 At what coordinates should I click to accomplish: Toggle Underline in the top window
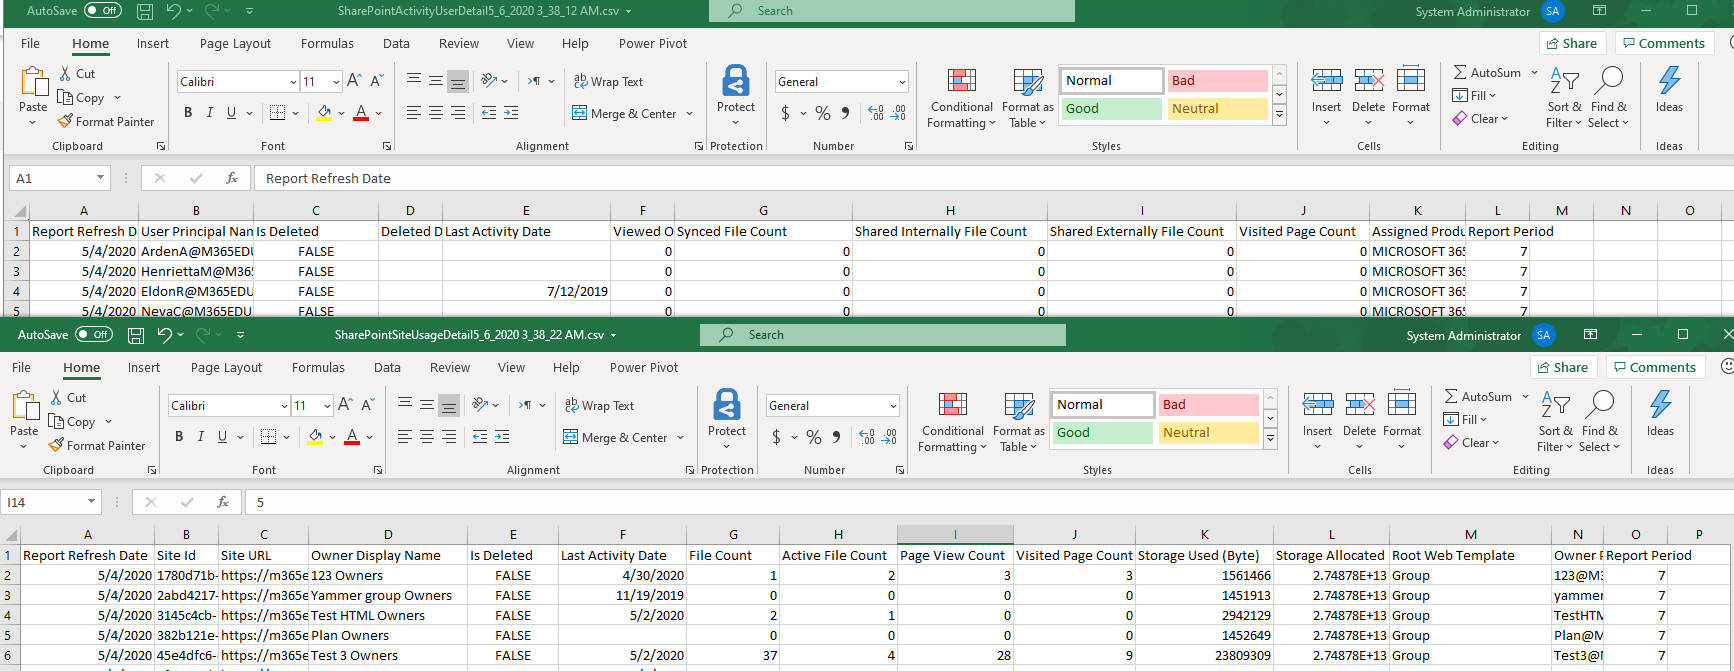coord(231,113)
